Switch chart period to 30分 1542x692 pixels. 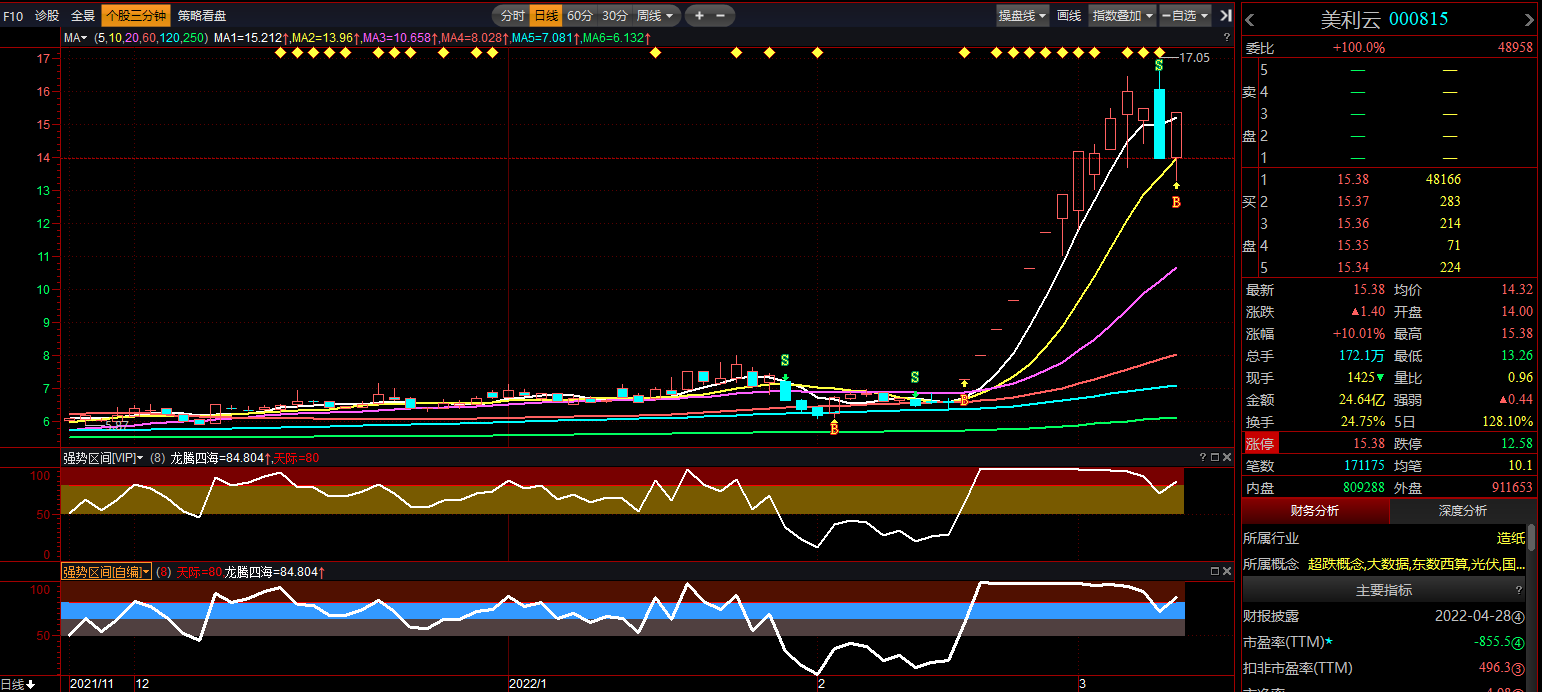615,16
